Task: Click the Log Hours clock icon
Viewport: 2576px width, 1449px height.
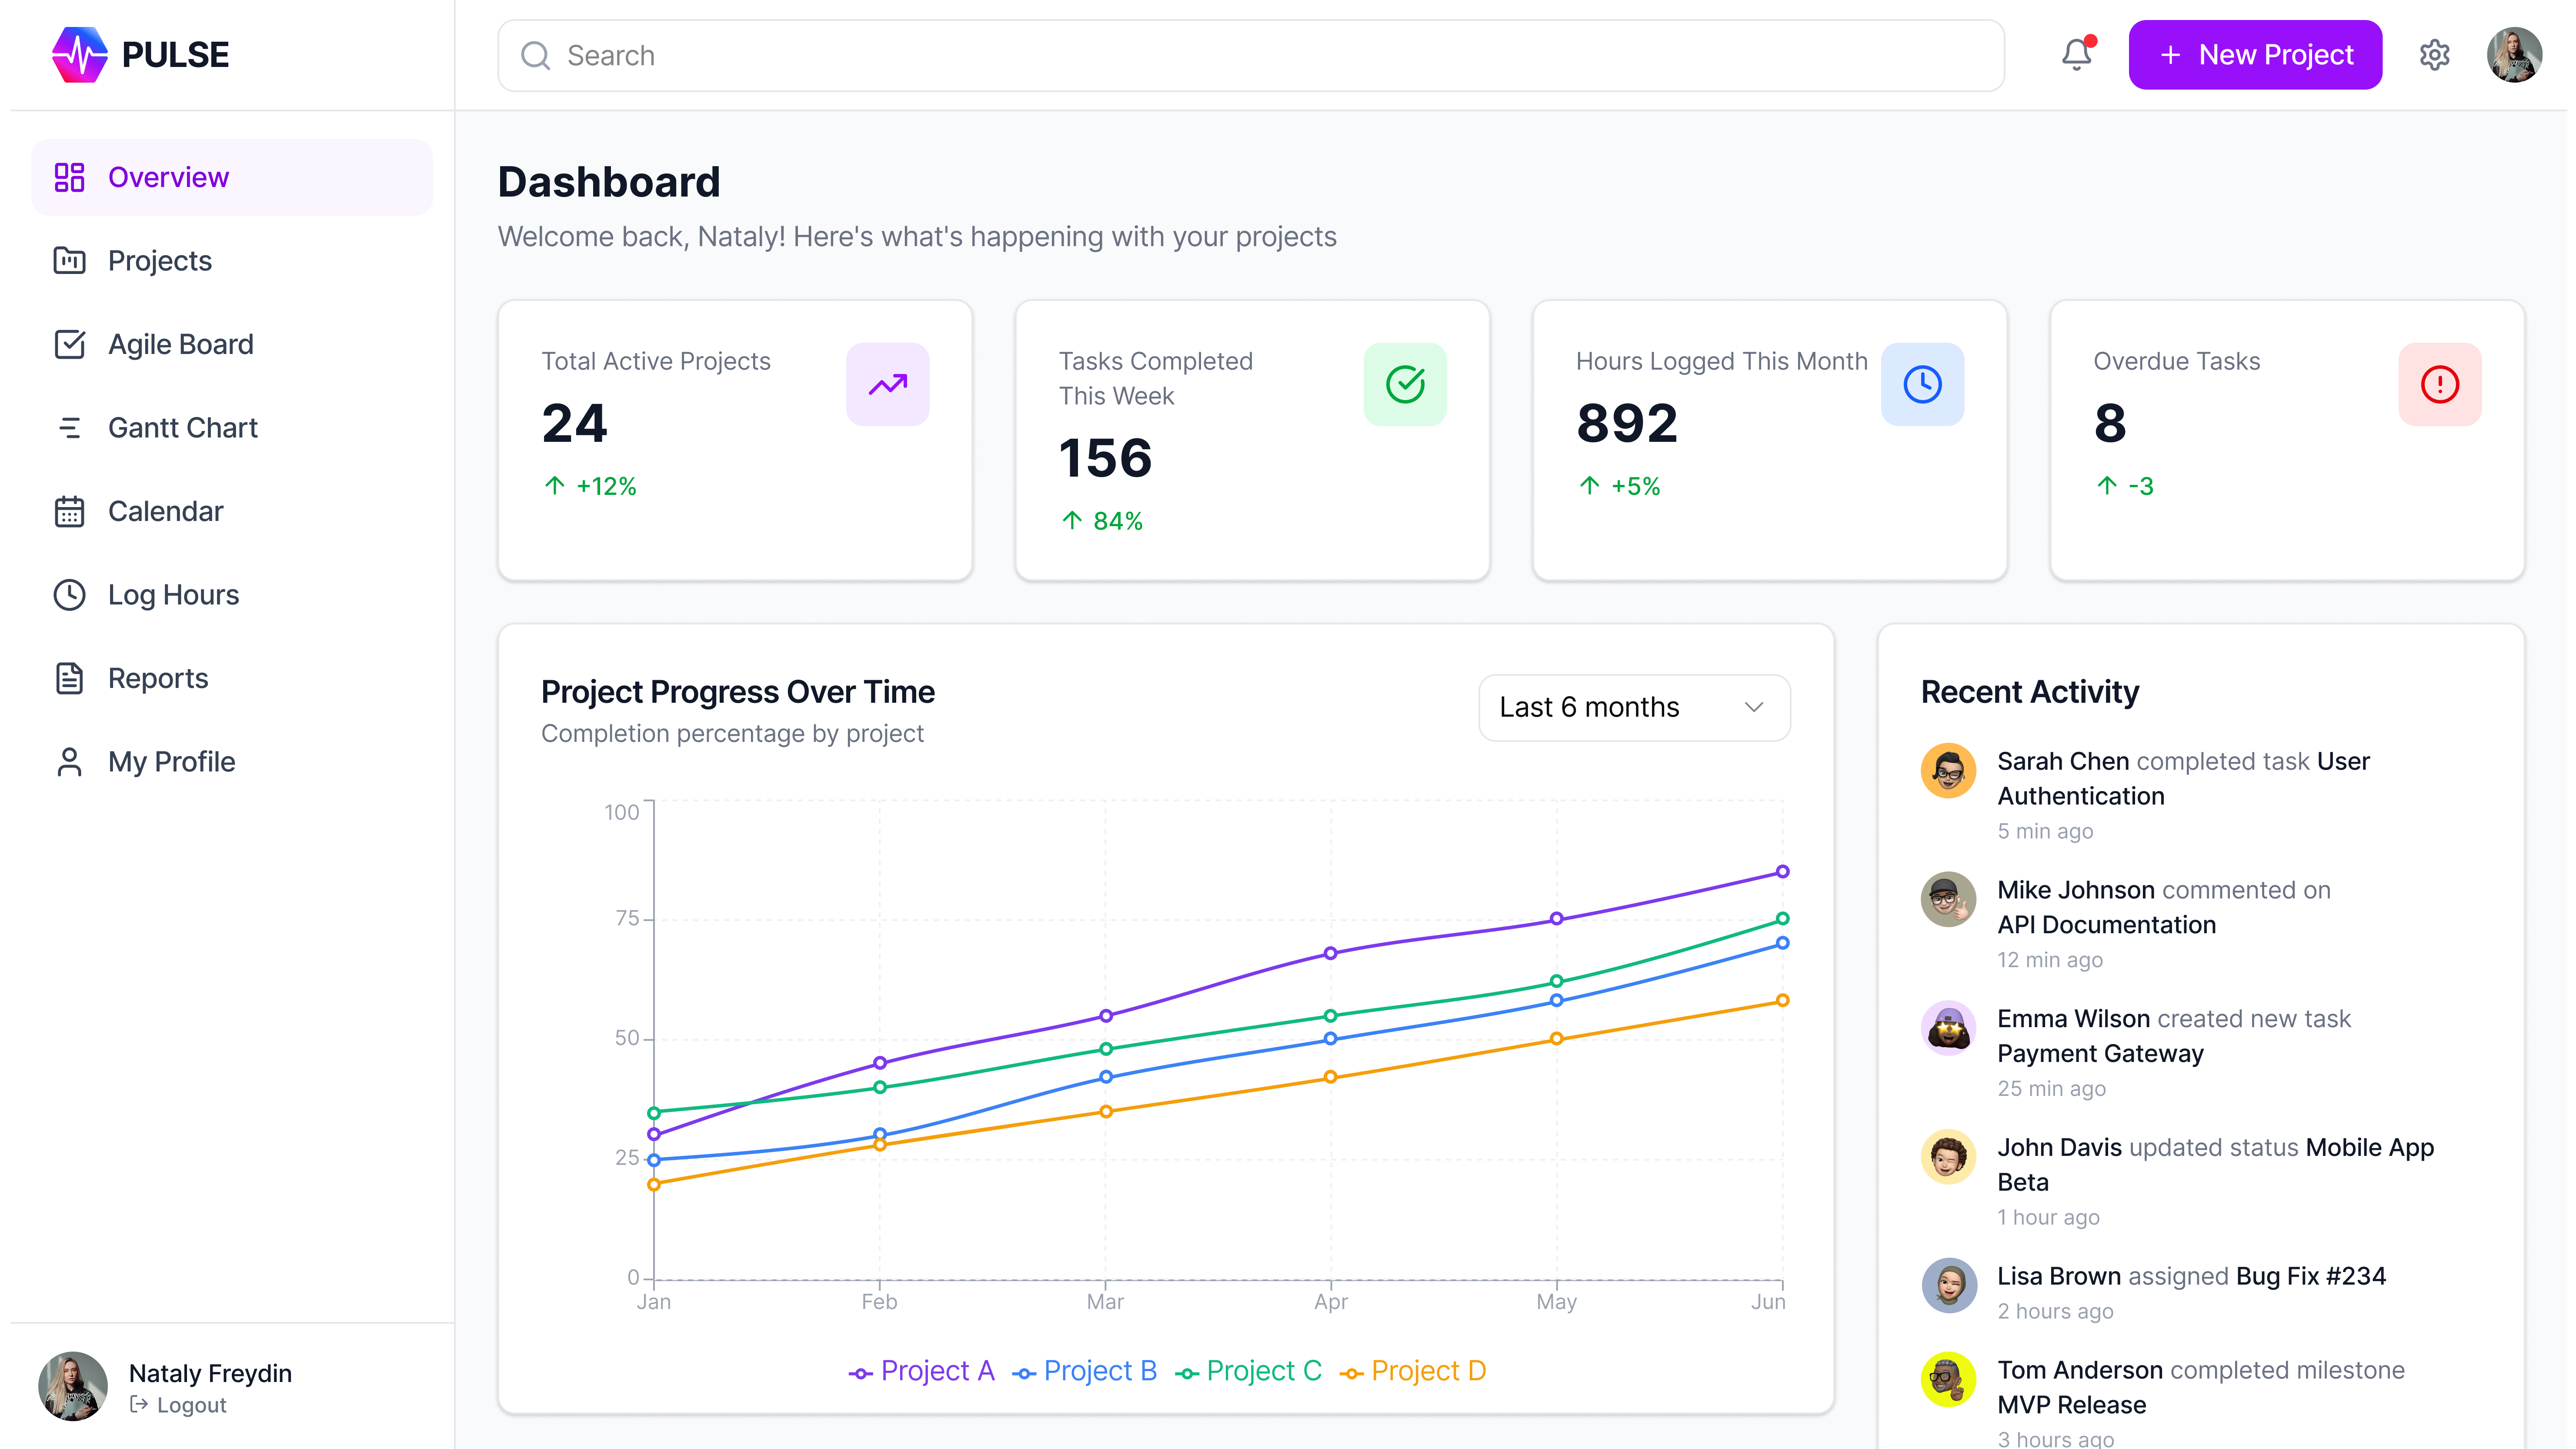Action: pyautogui.click(x=69, y=594)
